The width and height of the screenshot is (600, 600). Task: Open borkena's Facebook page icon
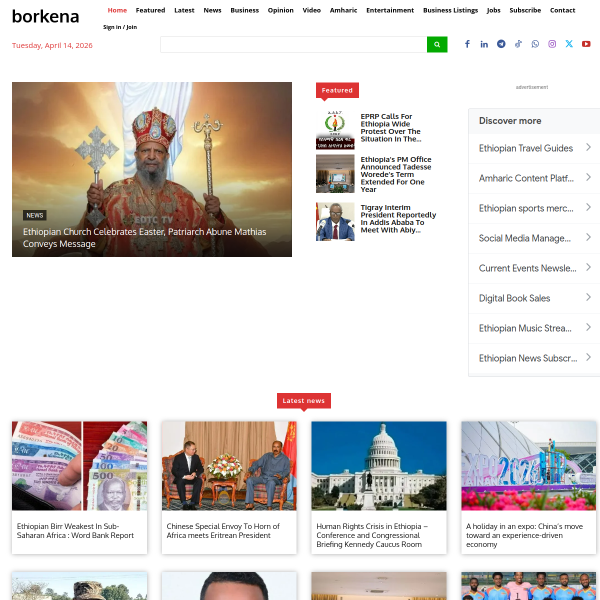[467, 44]
